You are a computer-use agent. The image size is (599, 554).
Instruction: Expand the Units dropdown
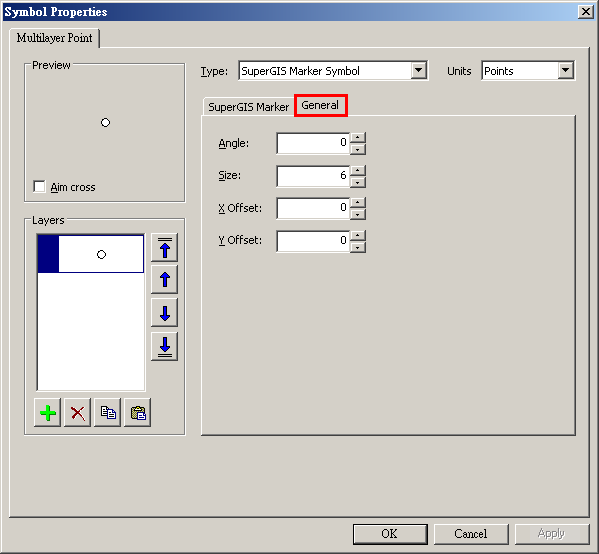coord(565,70)
